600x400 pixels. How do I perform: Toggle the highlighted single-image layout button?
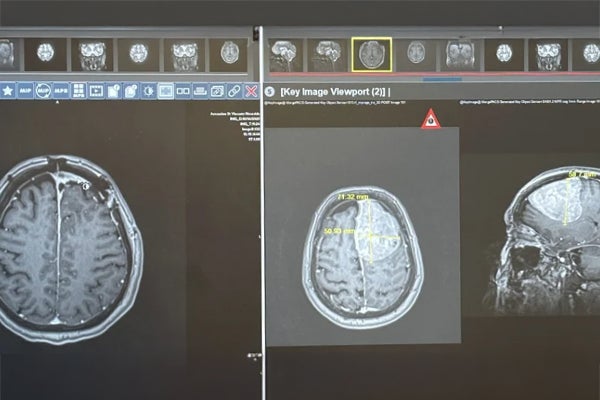click(165, 91)
